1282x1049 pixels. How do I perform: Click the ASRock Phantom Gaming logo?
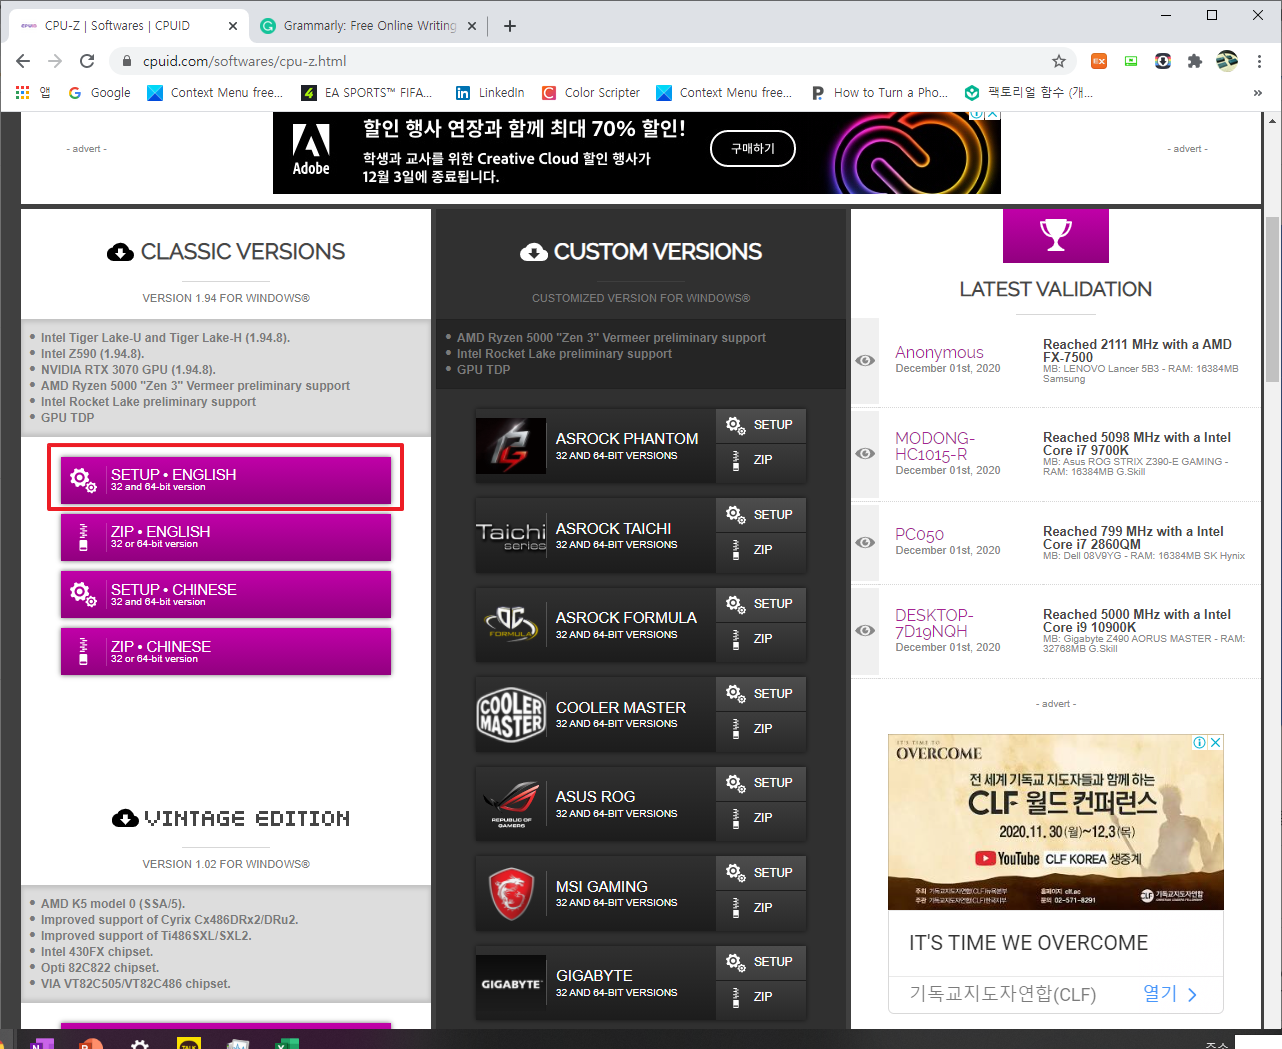511,446
